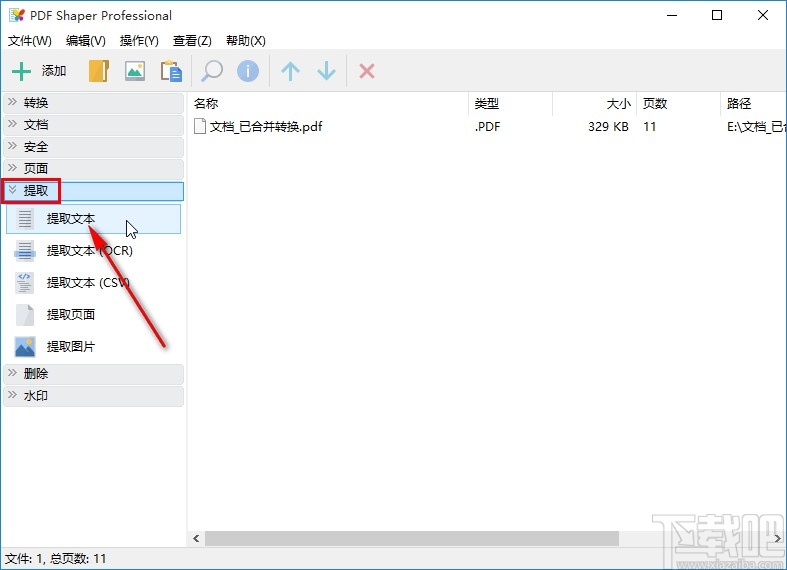Click the CSV code document icon
787x570 pixels.
25,283
